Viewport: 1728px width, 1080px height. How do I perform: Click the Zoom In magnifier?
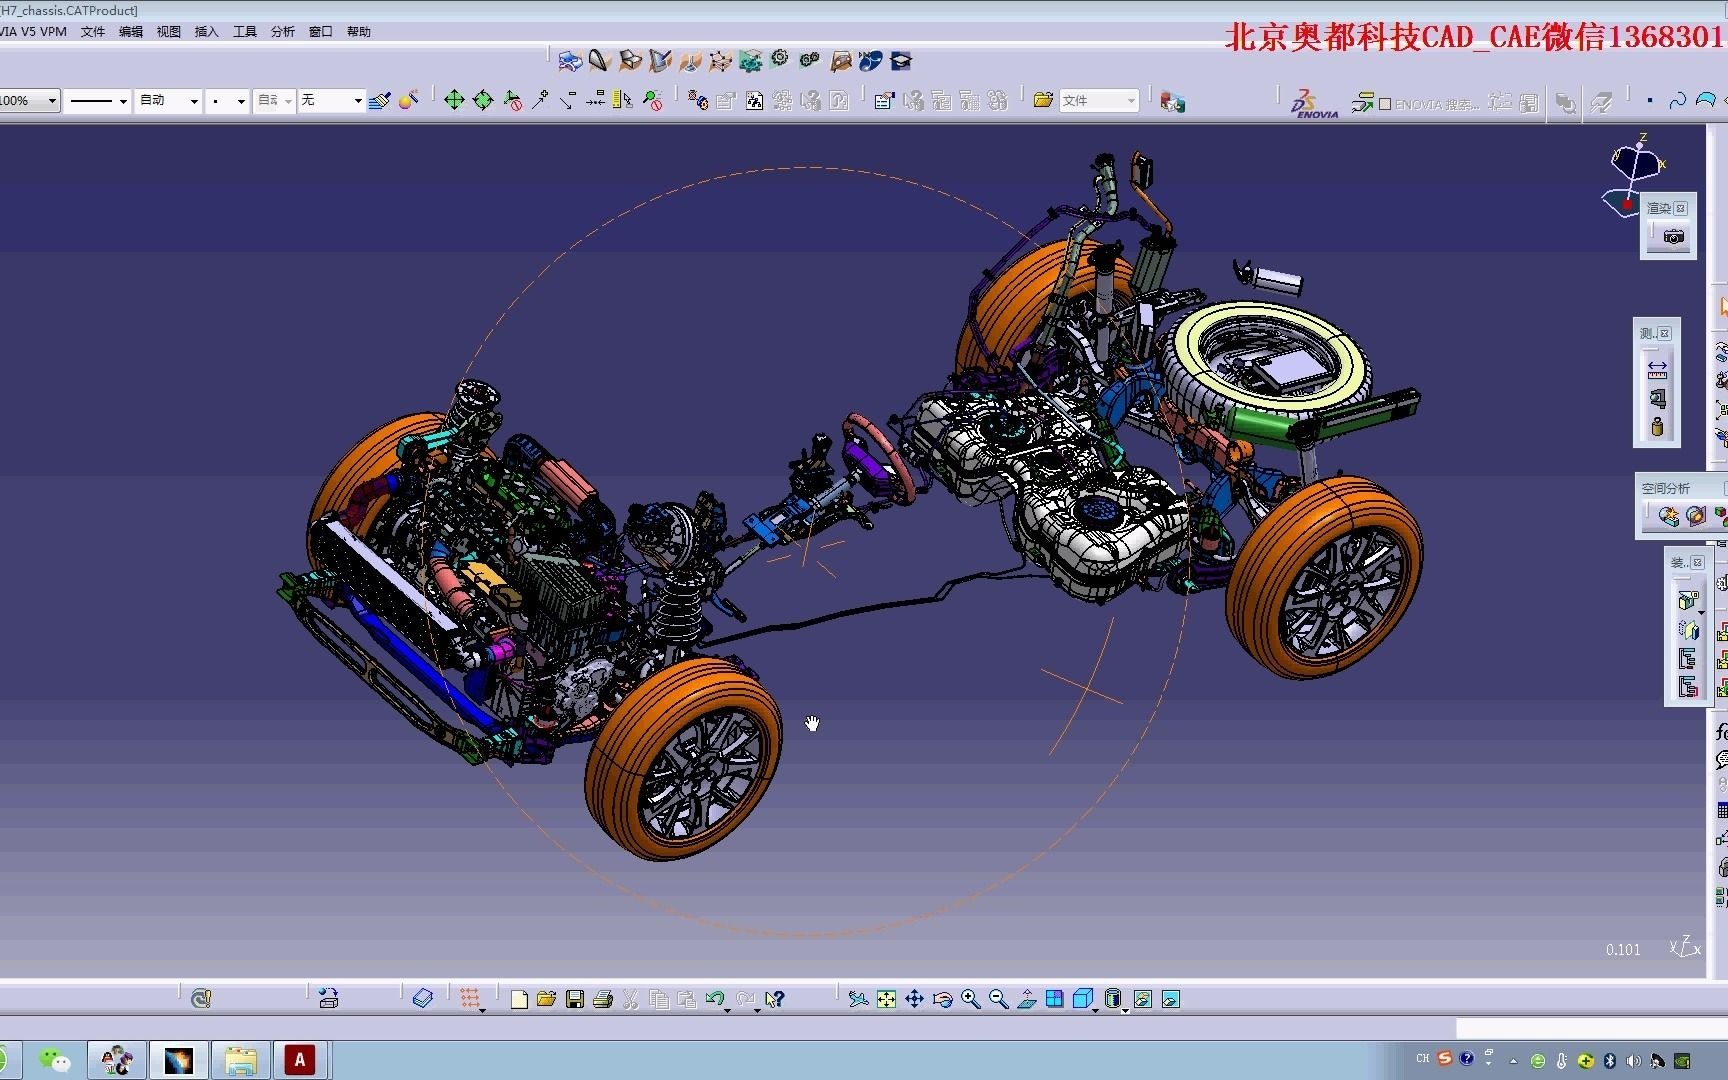point(970,999)
